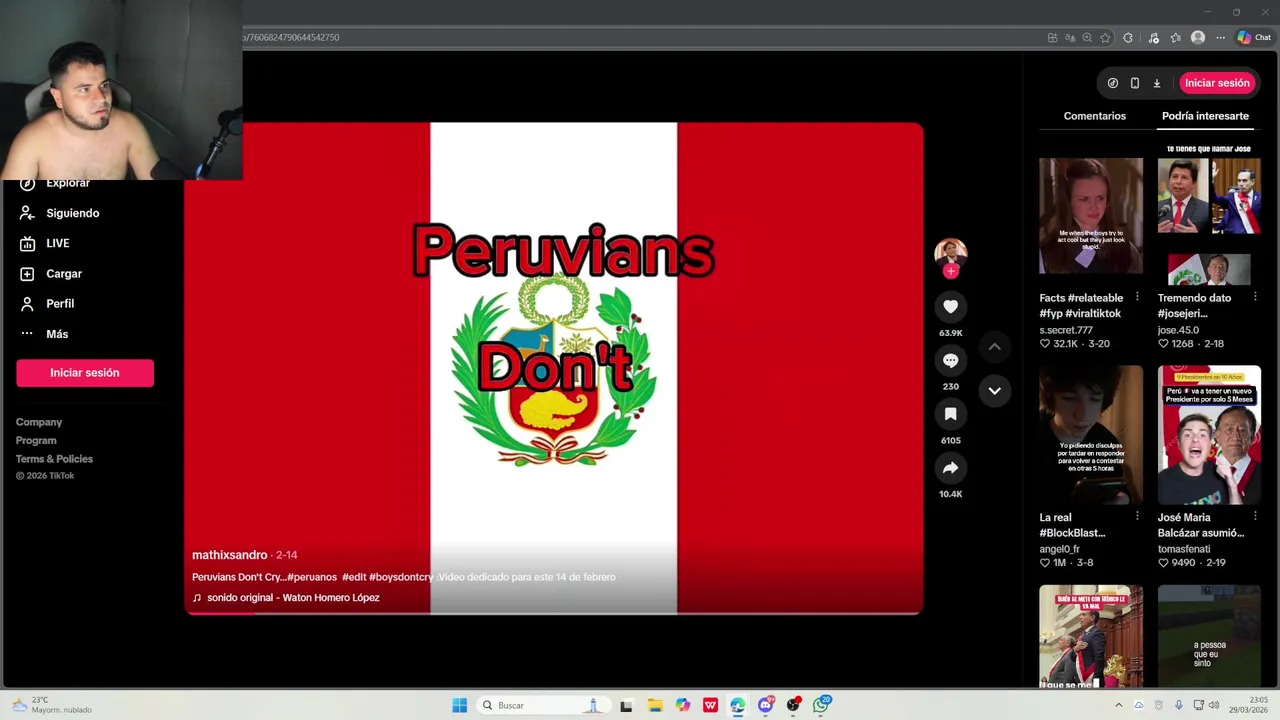Expand Program footer section
The width and height of the screenshot is (1280, 720).
36,440
